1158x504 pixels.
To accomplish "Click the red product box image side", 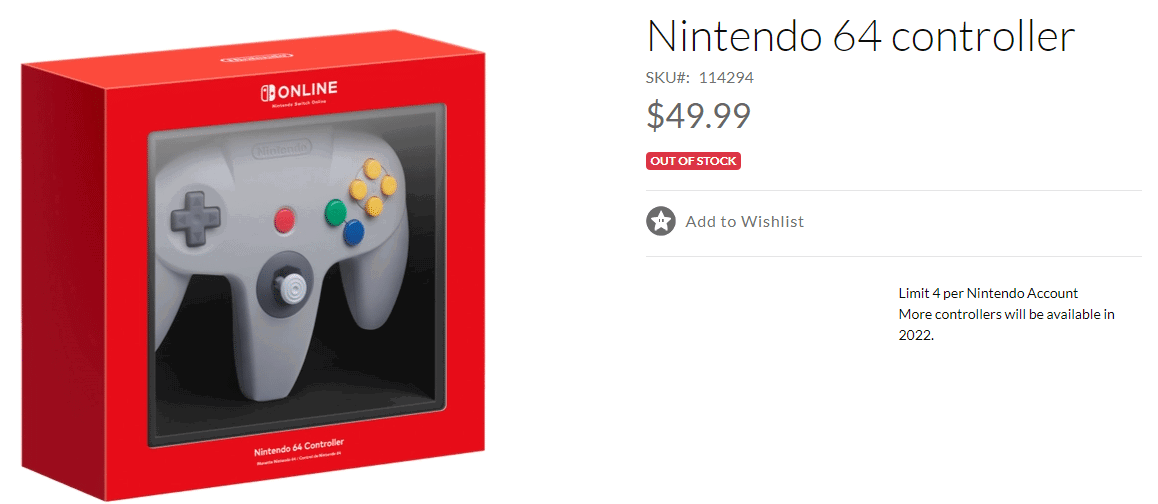I will [63, 281].
